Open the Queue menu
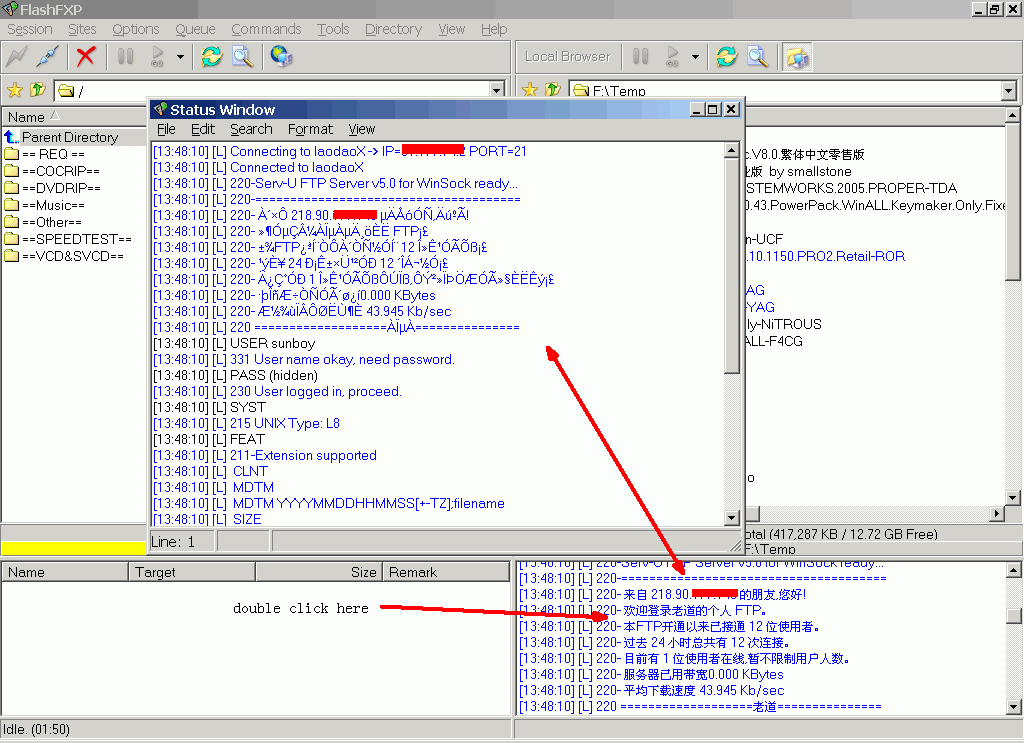The width and height of the screenshot is (1024, 743). pos(195,29)
